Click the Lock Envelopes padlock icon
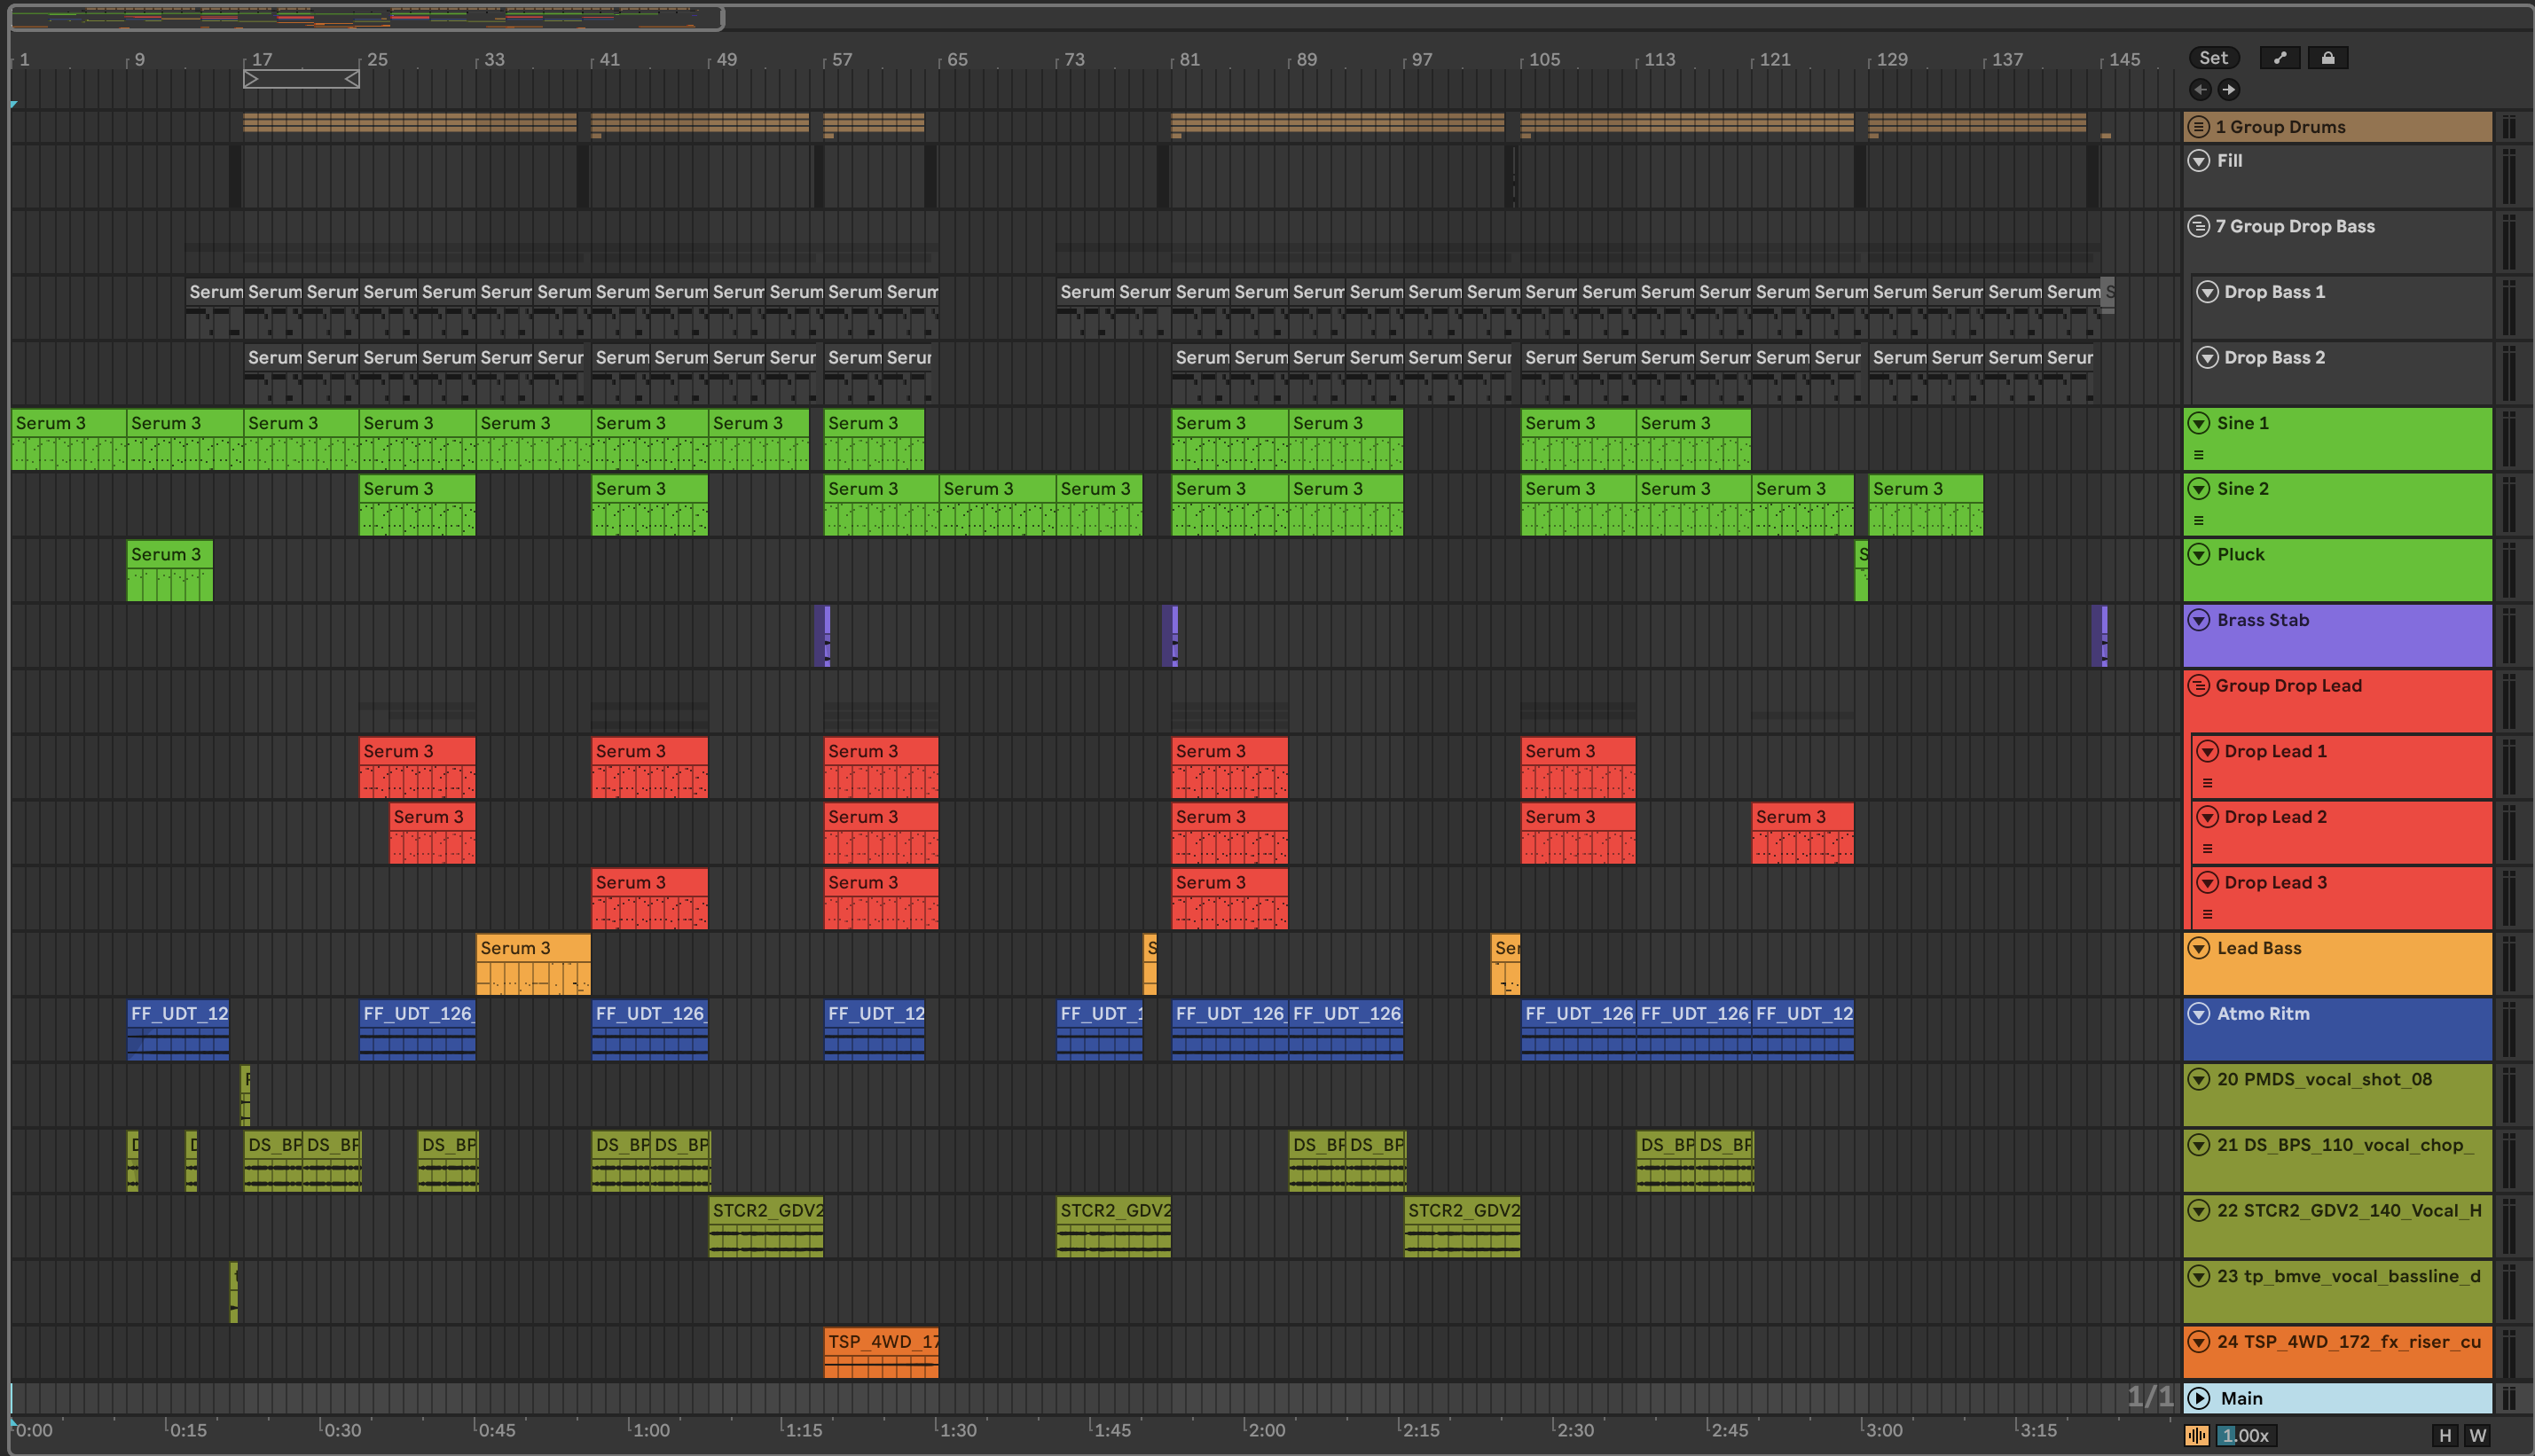This screenshot has width=2535, height=1456. [x=2327, y=58]
